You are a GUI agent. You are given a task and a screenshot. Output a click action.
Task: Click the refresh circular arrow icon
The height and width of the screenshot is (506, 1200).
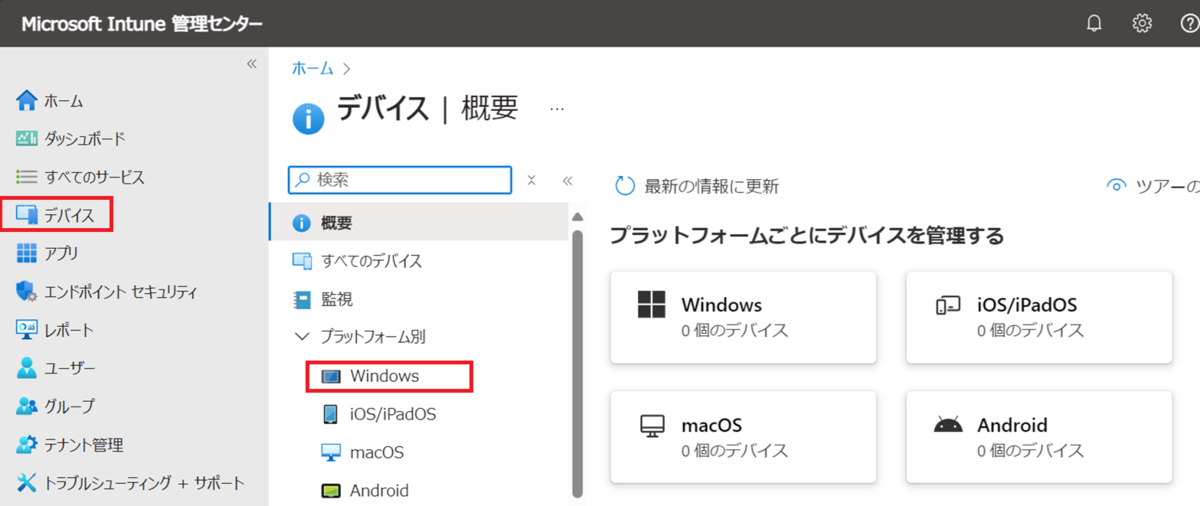pyautogui.click(x=625, y=185)
